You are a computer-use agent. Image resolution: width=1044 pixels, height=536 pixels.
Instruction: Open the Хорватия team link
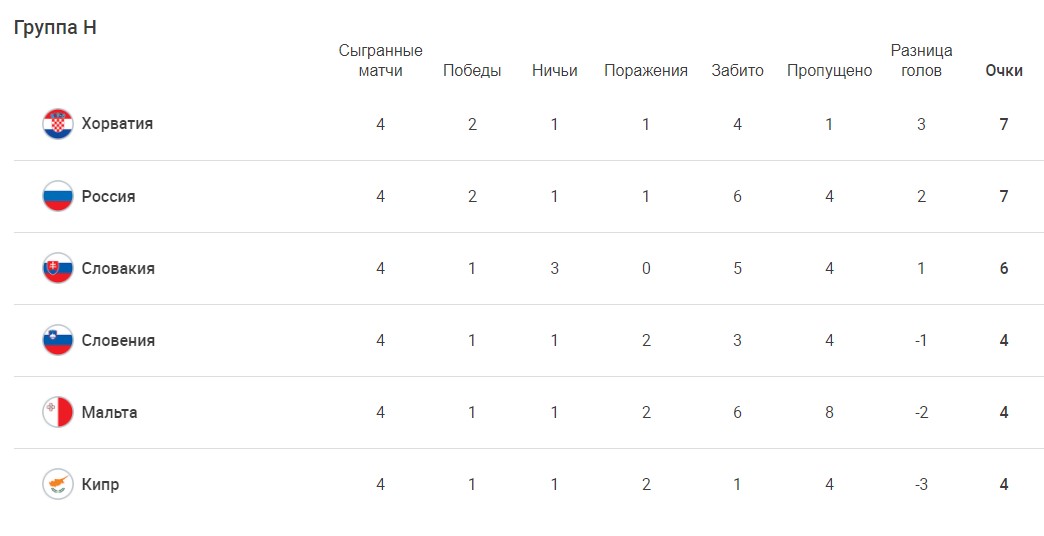117,124
